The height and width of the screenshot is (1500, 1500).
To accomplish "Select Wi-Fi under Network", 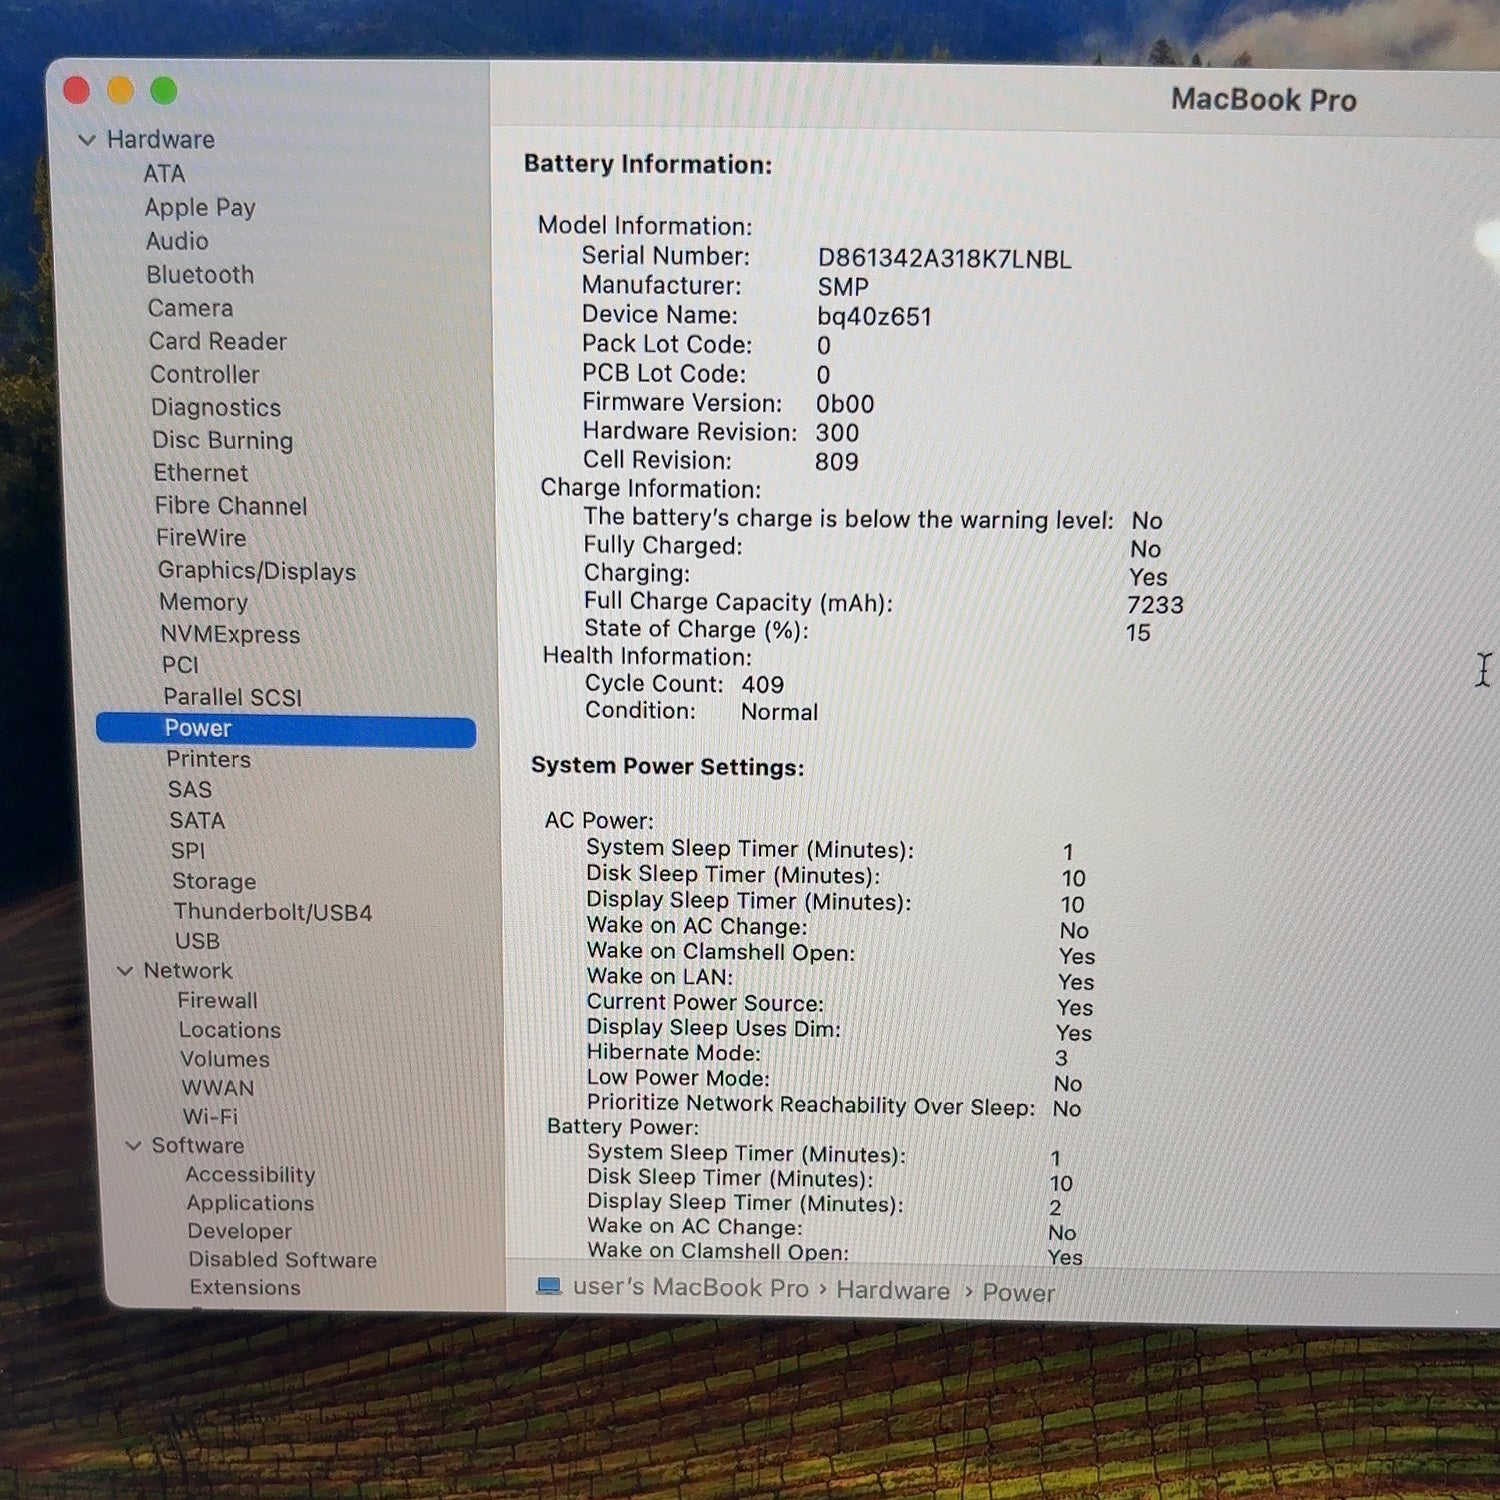I will point(210,1116).
